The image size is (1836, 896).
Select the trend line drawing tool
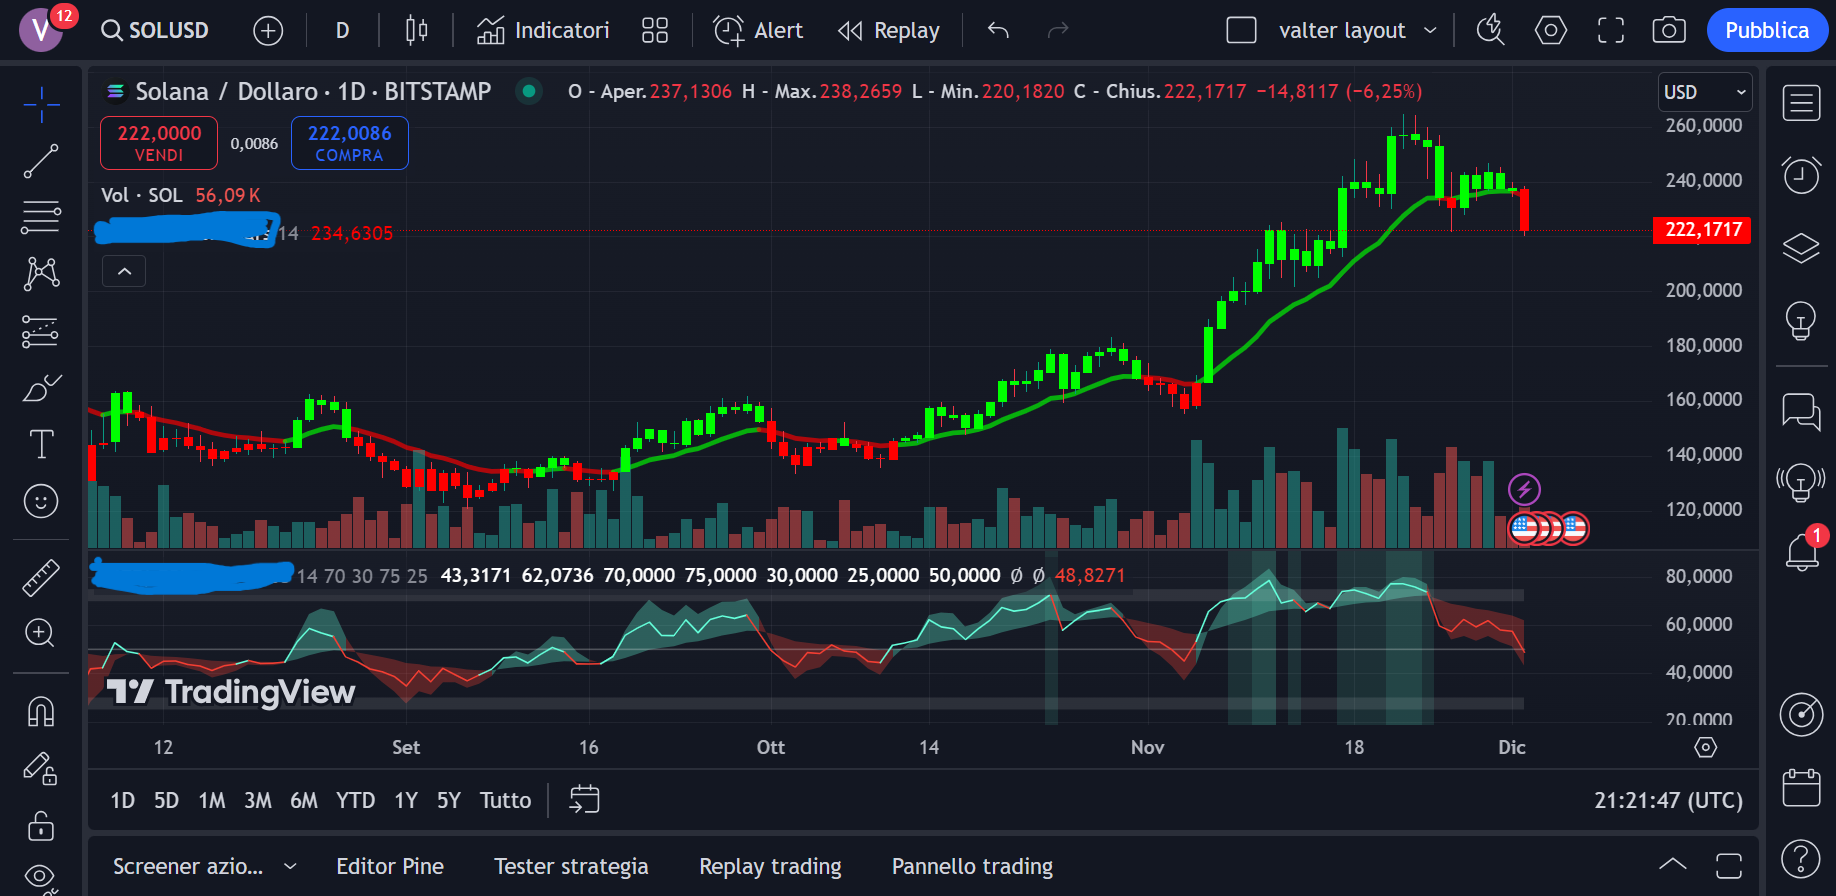pyautogui.click(x=41, y=161)
